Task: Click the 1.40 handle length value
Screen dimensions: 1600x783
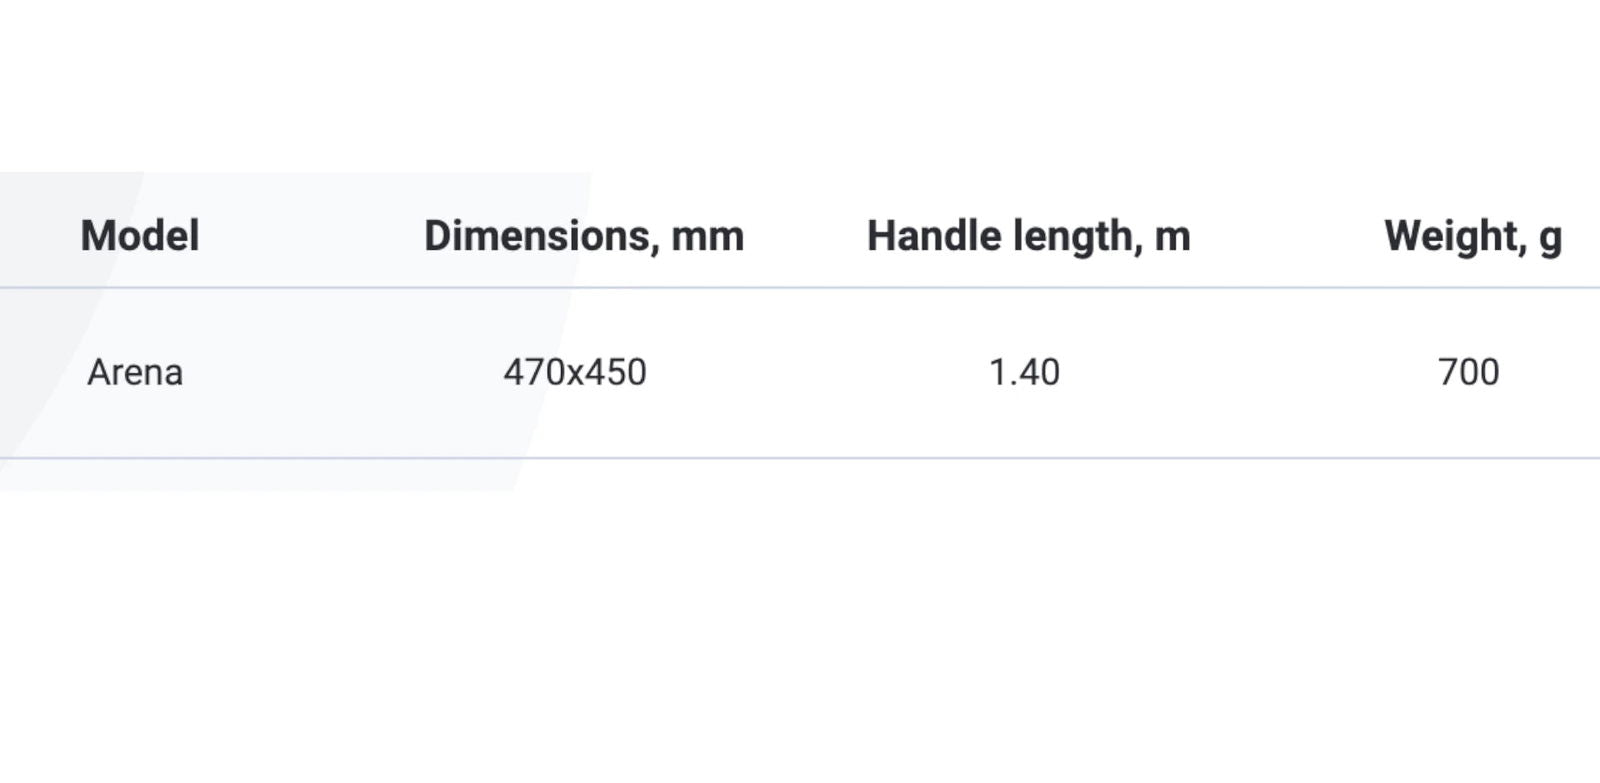Action: click(1024, 373)
